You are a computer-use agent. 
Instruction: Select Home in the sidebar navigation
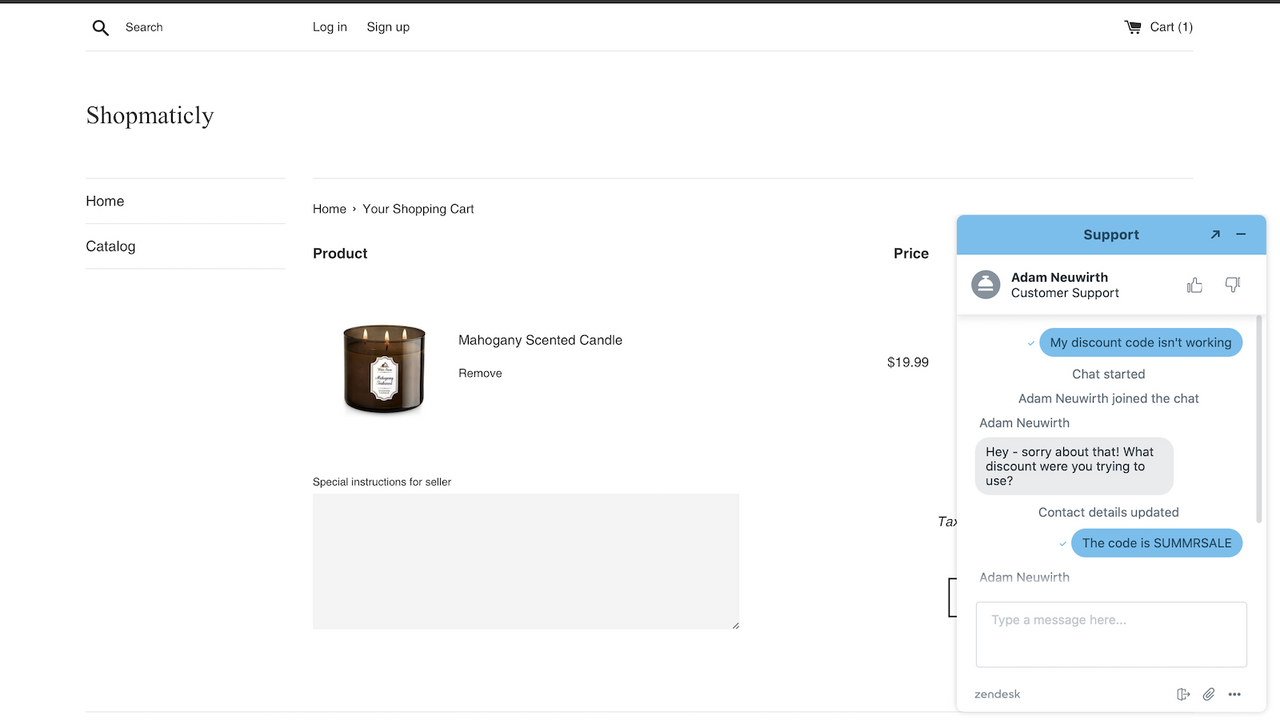coord(104,201)
